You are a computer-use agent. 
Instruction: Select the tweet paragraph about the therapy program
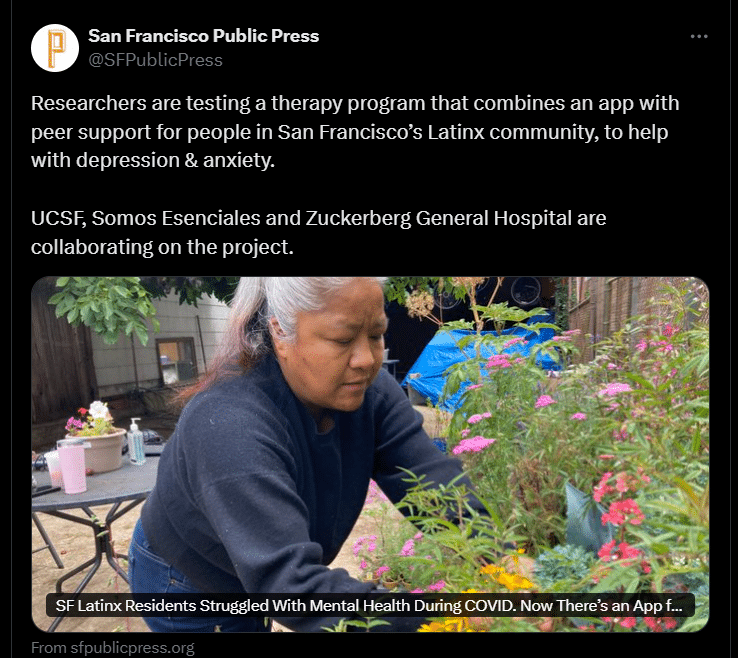[x=355, y=131]
